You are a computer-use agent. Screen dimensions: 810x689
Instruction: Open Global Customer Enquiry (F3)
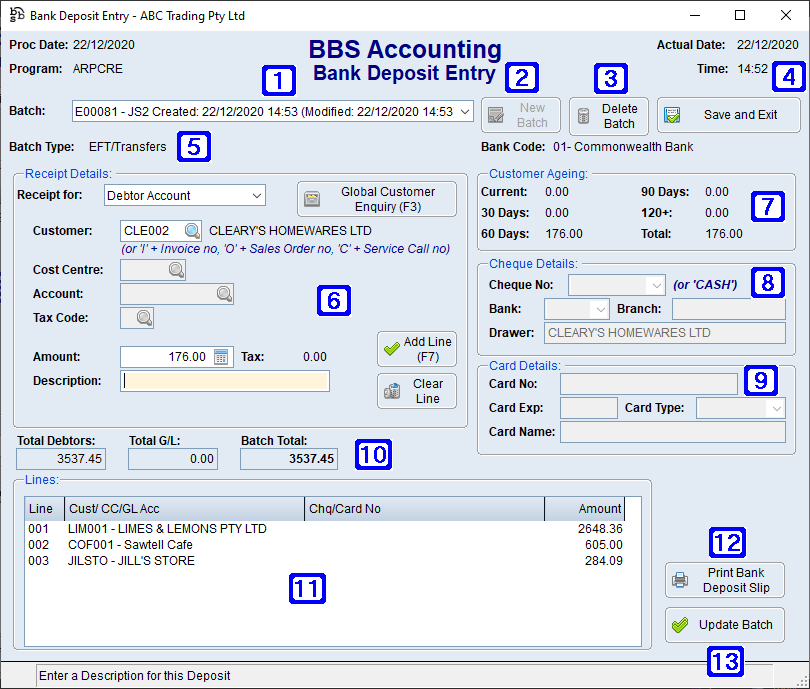pyautogui.click(x=376, y=198)
